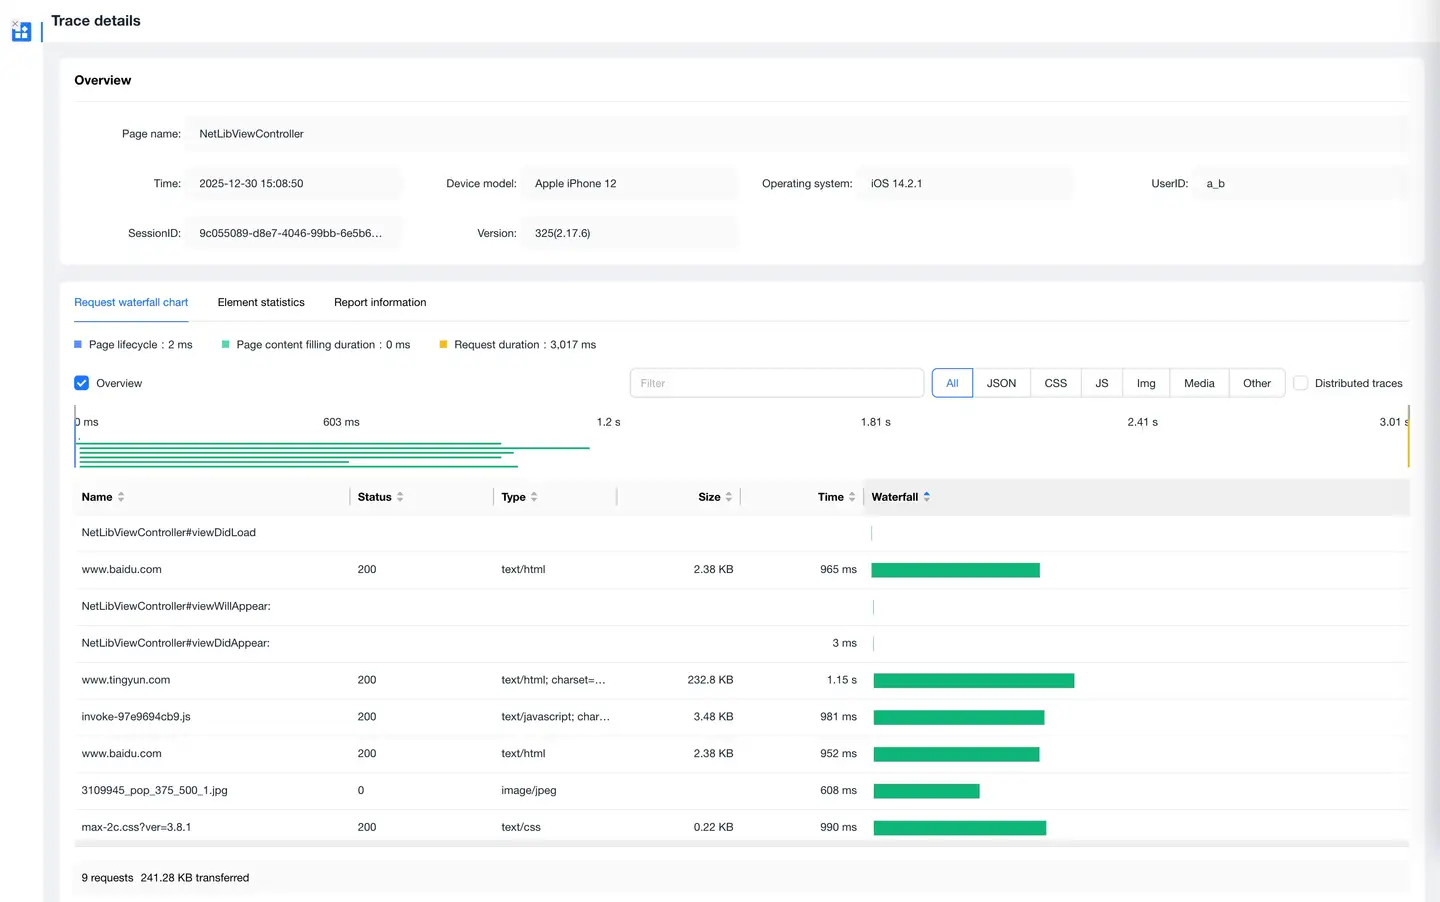Screen dimensions: 1440x902
Task: Switch to Element statistics tab
Action: (x=261, y=302)
